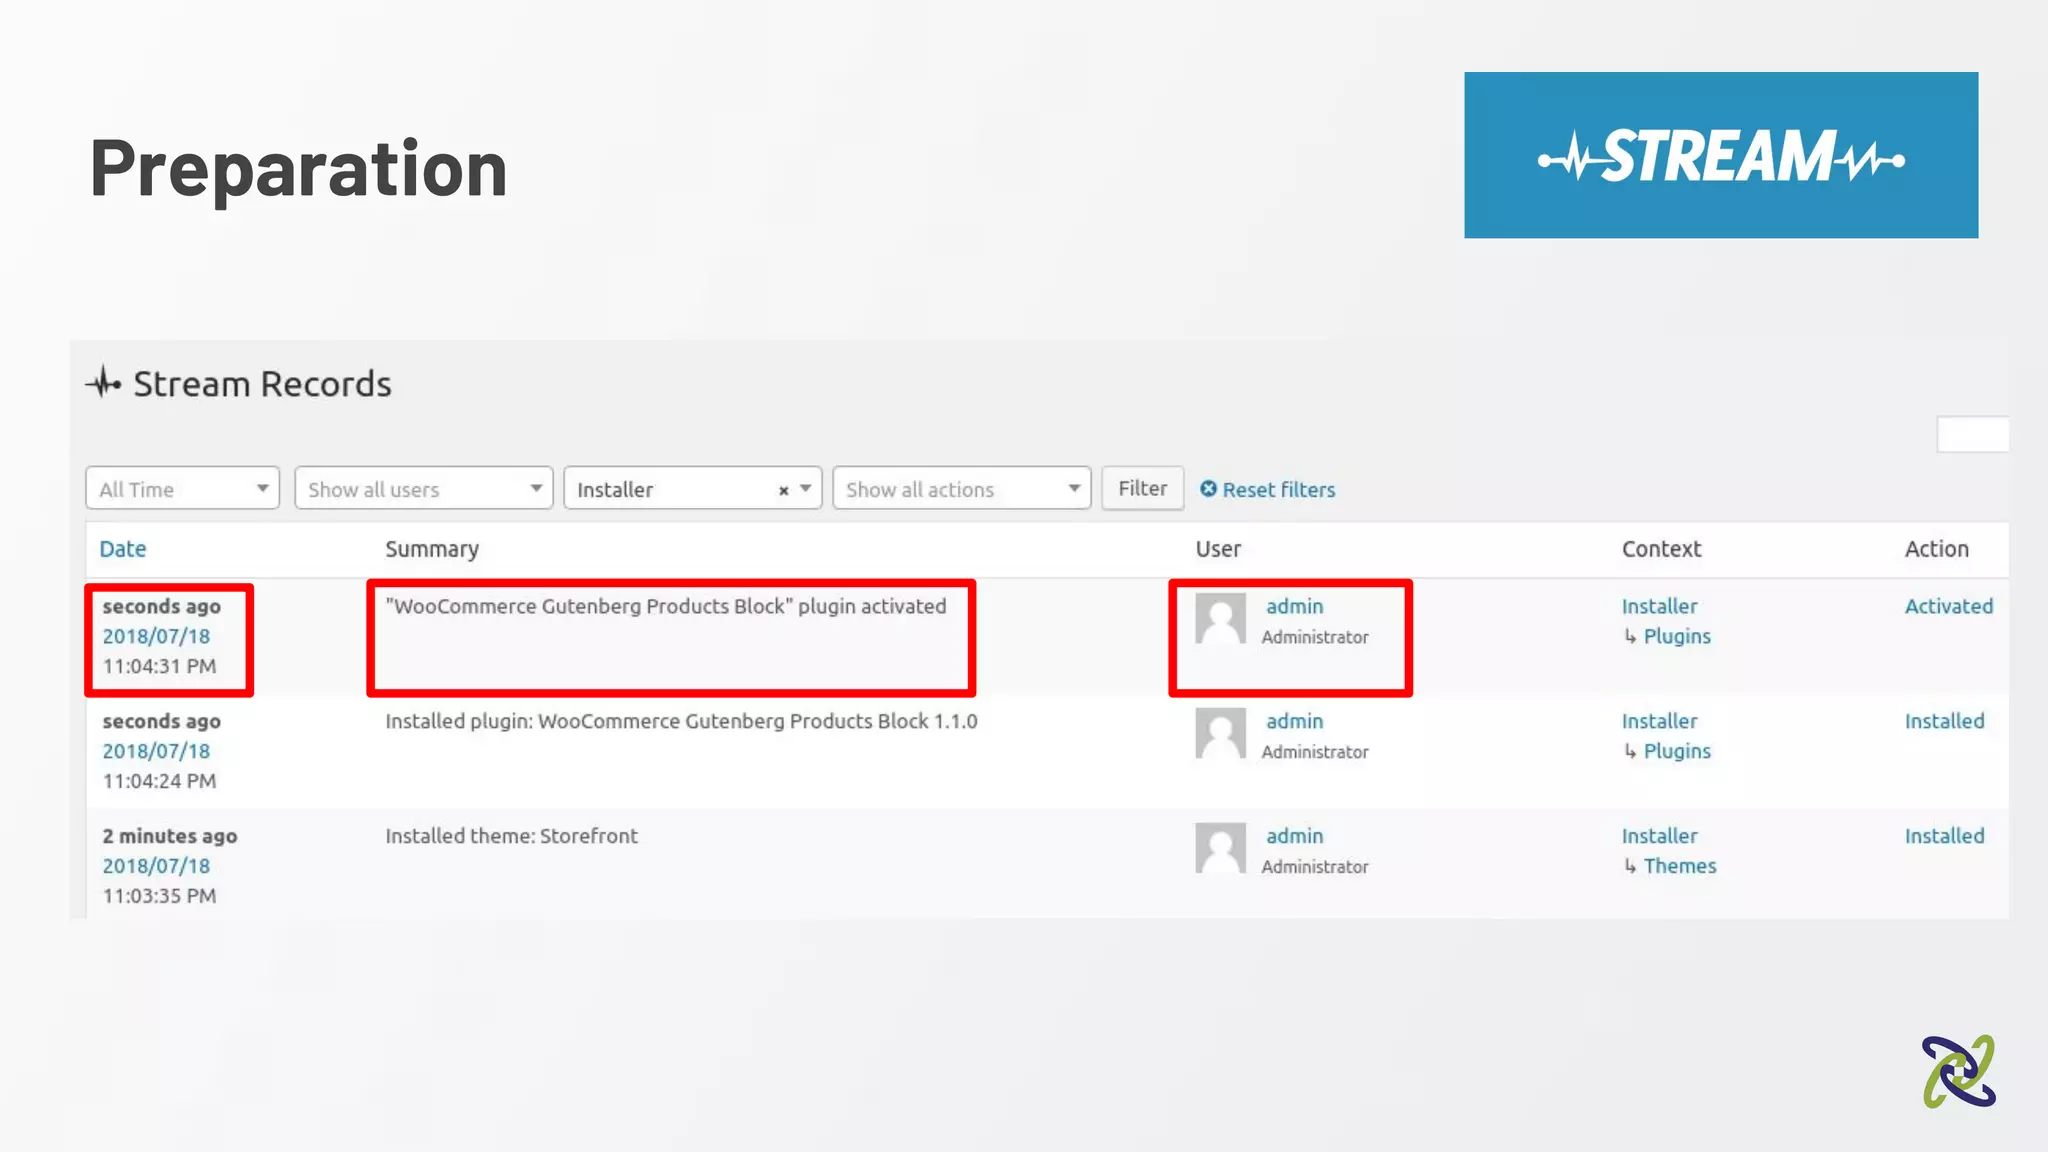Click the Themes context link
The height and width of the screenshot is (1152, 2048).
point(1679,866)
